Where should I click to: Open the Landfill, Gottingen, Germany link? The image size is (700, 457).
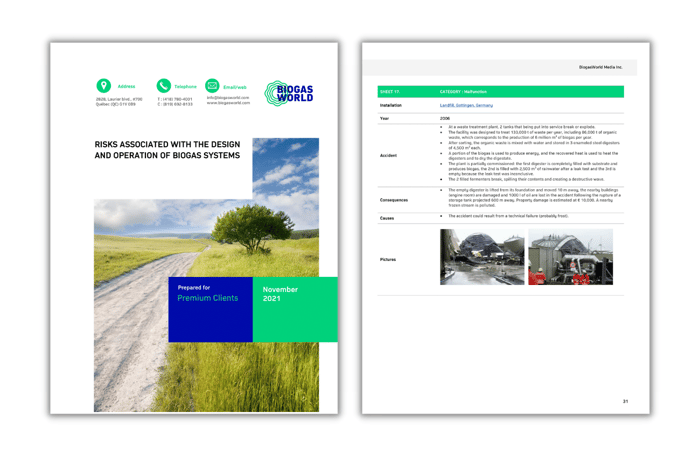click(x=465, y=105)
